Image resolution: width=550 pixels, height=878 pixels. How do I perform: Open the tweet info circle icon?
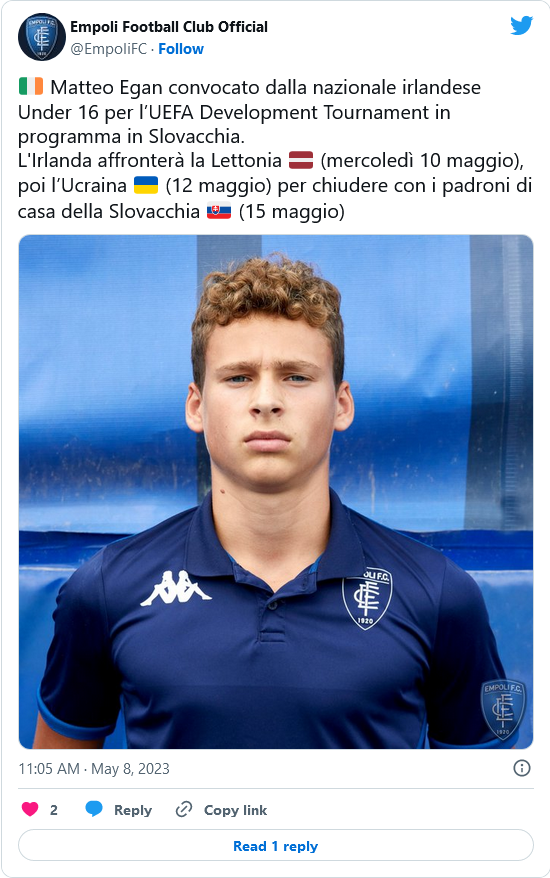tap(521, 768)
